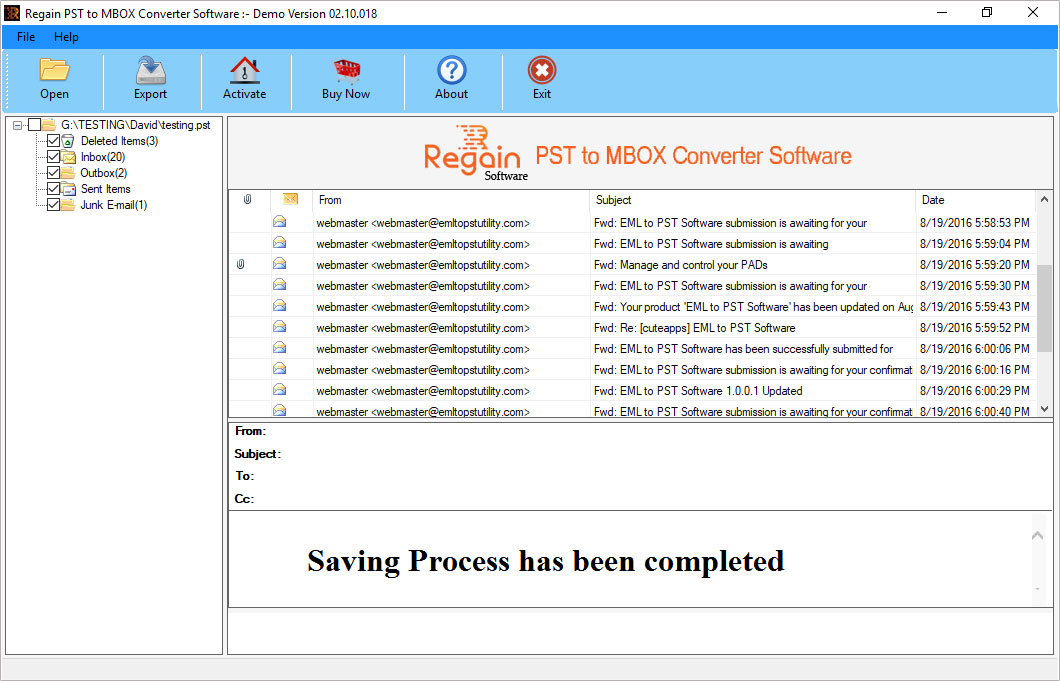The height and width of the screenshot is (681, 1060).
Task: Click preview pane scroll up arrow
Action: [x=1037, y=536]
